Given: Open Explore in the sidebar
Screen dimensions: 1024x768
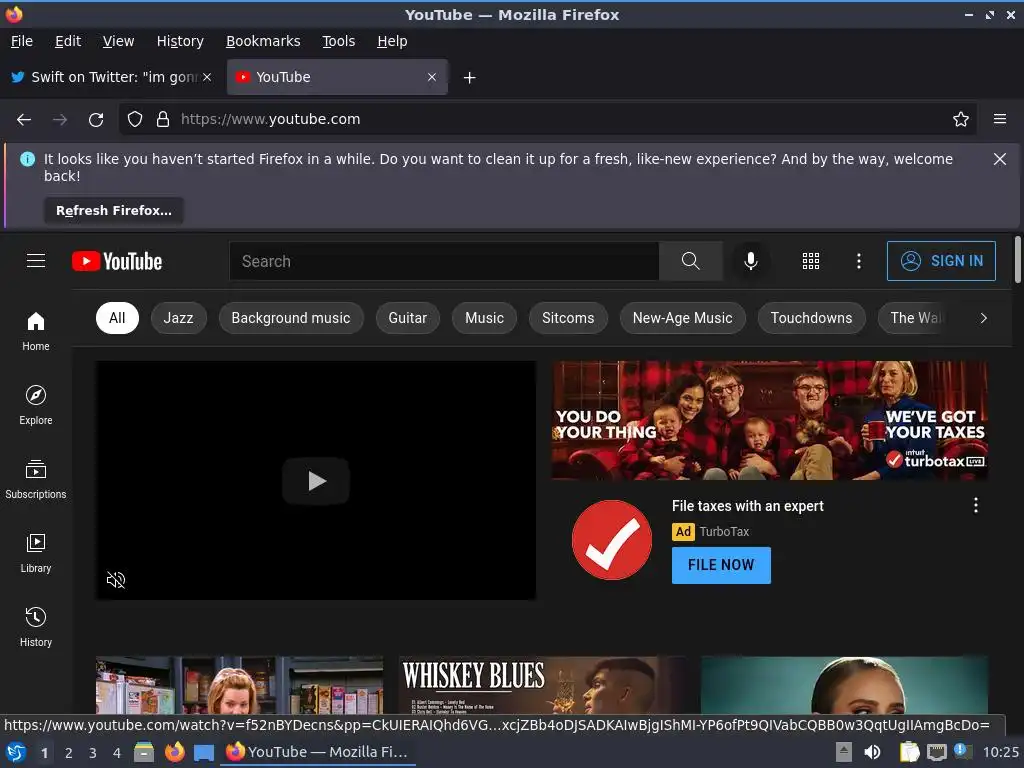Looking at the screenshot, I should 36,406.
